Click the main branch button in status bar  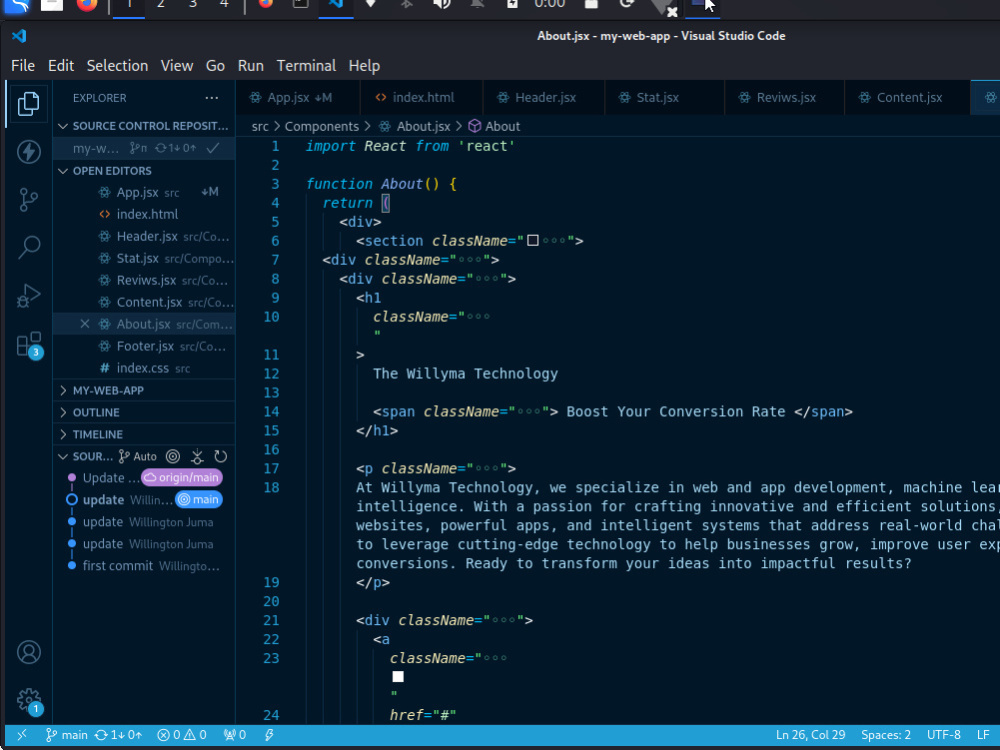coord(66,735)
